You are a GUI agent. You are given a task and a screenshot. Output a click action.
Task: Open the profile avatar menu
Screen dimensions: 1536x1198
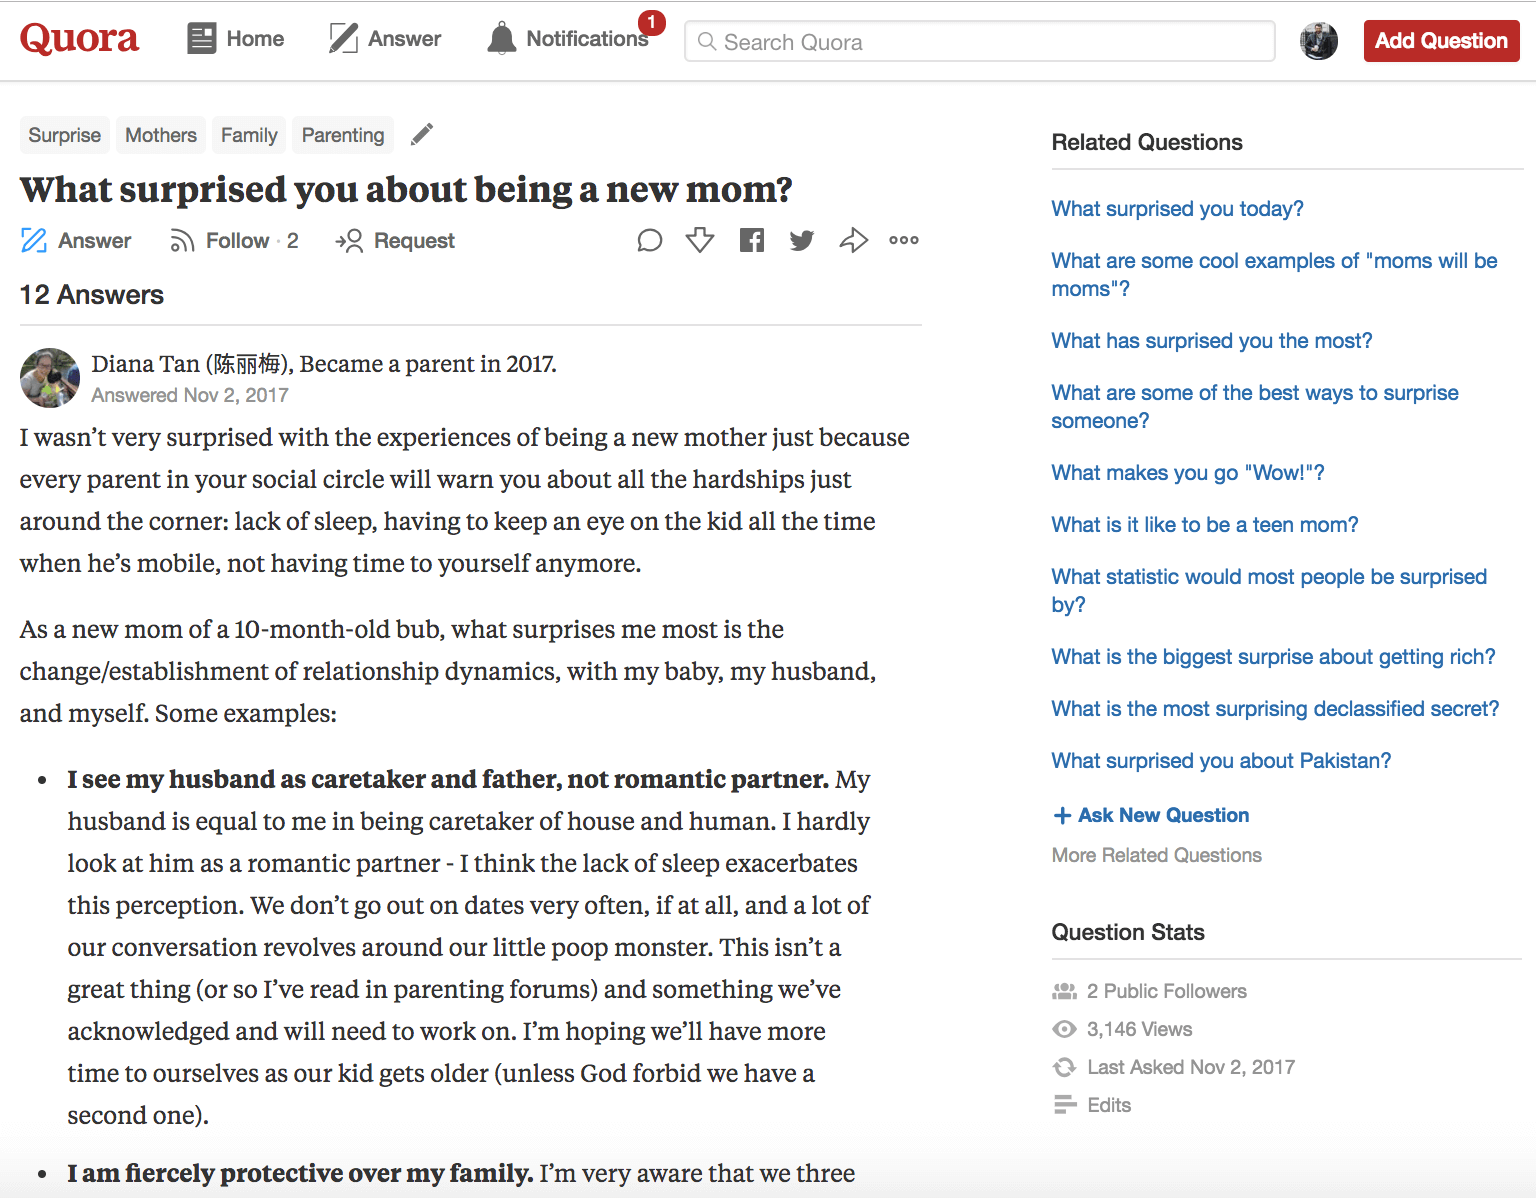pos(1319,41)
